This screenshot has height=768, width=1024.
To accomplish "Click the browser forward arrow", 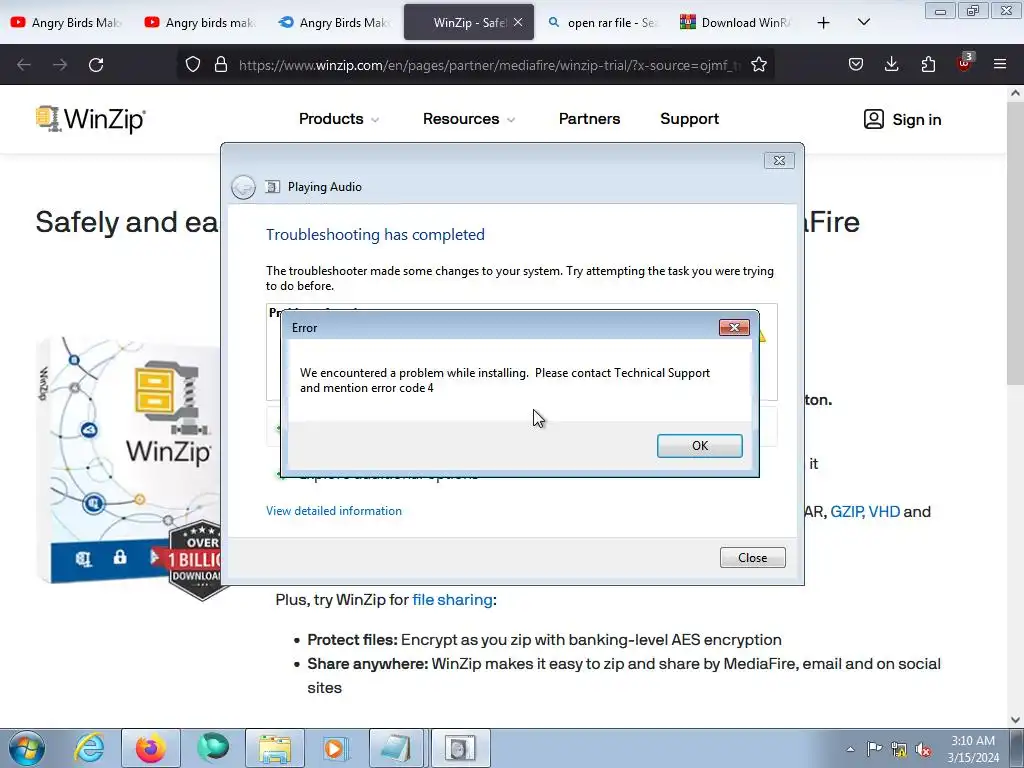I will click(60, 65).
